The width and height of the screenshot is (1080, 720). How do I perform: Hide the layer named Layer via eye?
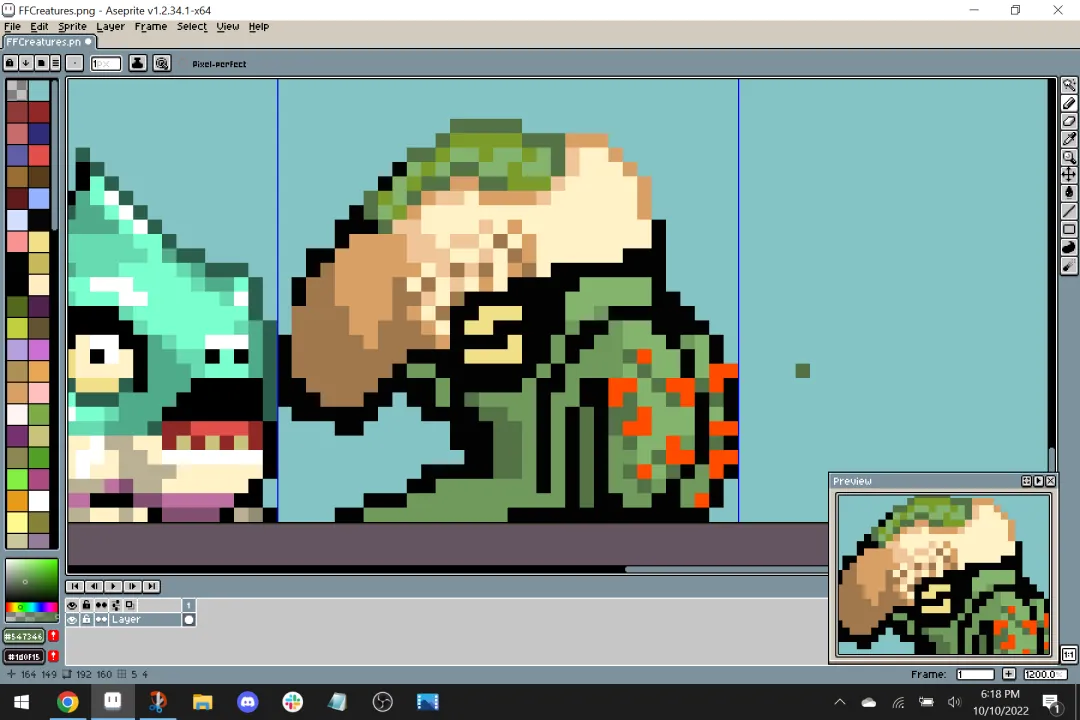coord(72,619)
